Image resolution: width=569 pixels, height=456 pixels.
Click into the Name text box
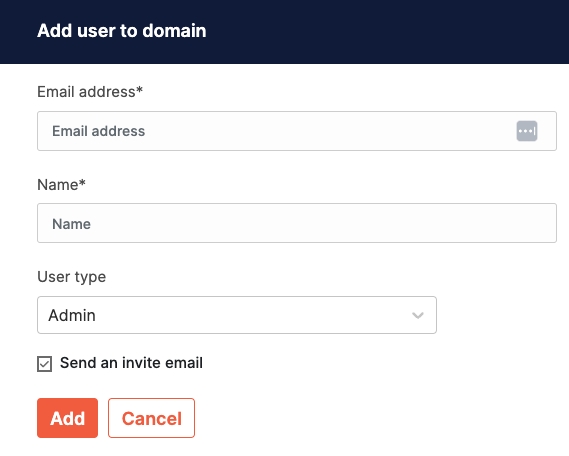pos(296,223)
